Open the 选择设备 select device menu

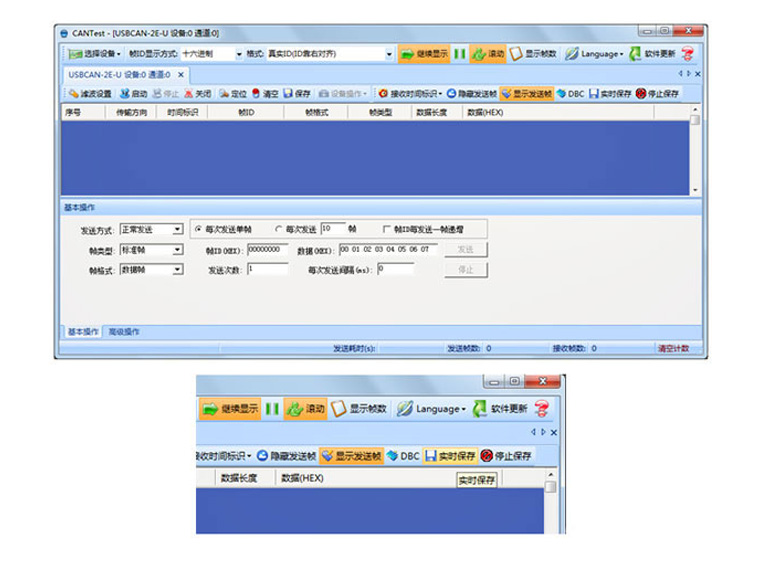tap(95, 53)
